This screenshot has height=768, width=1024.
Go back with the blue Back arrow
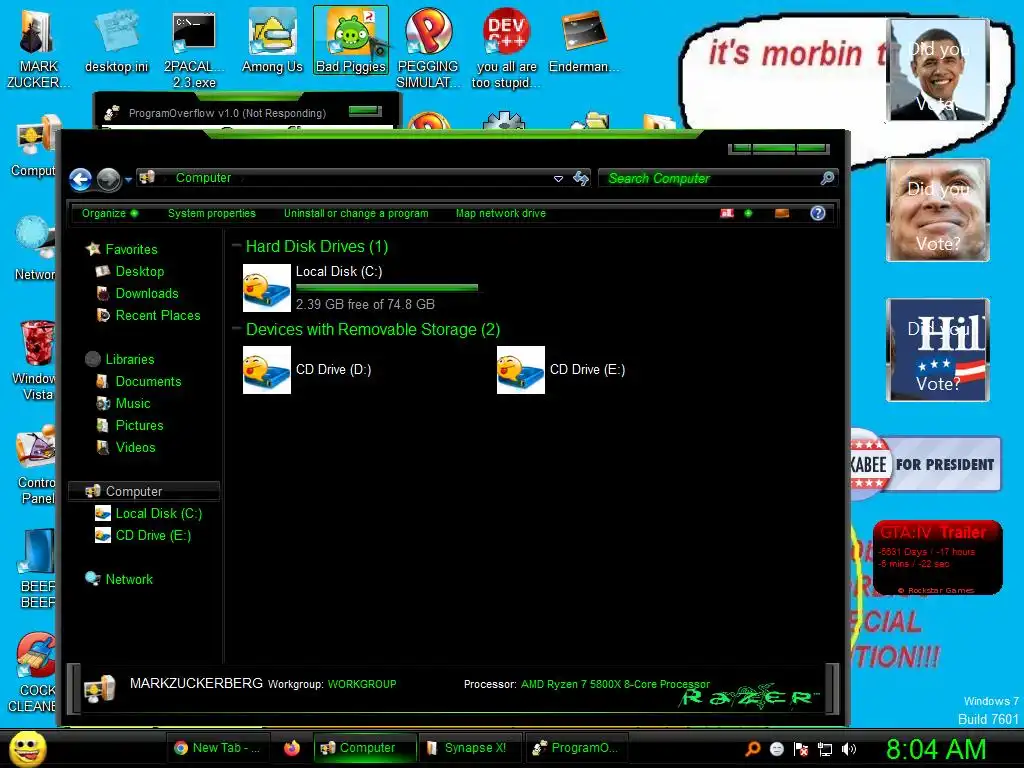pyautogui.click(x=81, y=179)
